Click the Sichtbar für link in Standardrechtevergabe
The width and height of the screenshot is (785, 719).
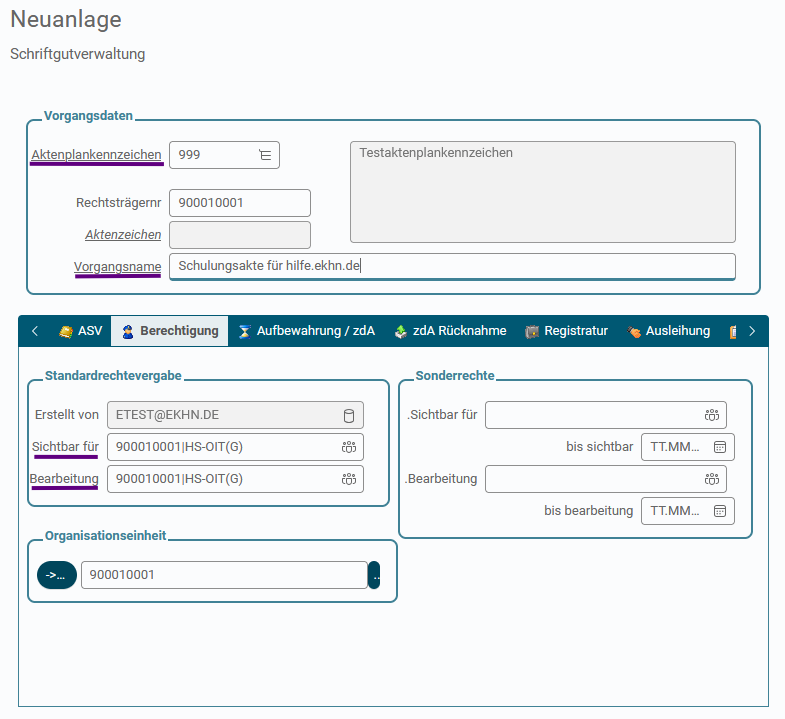click(65, 447)
